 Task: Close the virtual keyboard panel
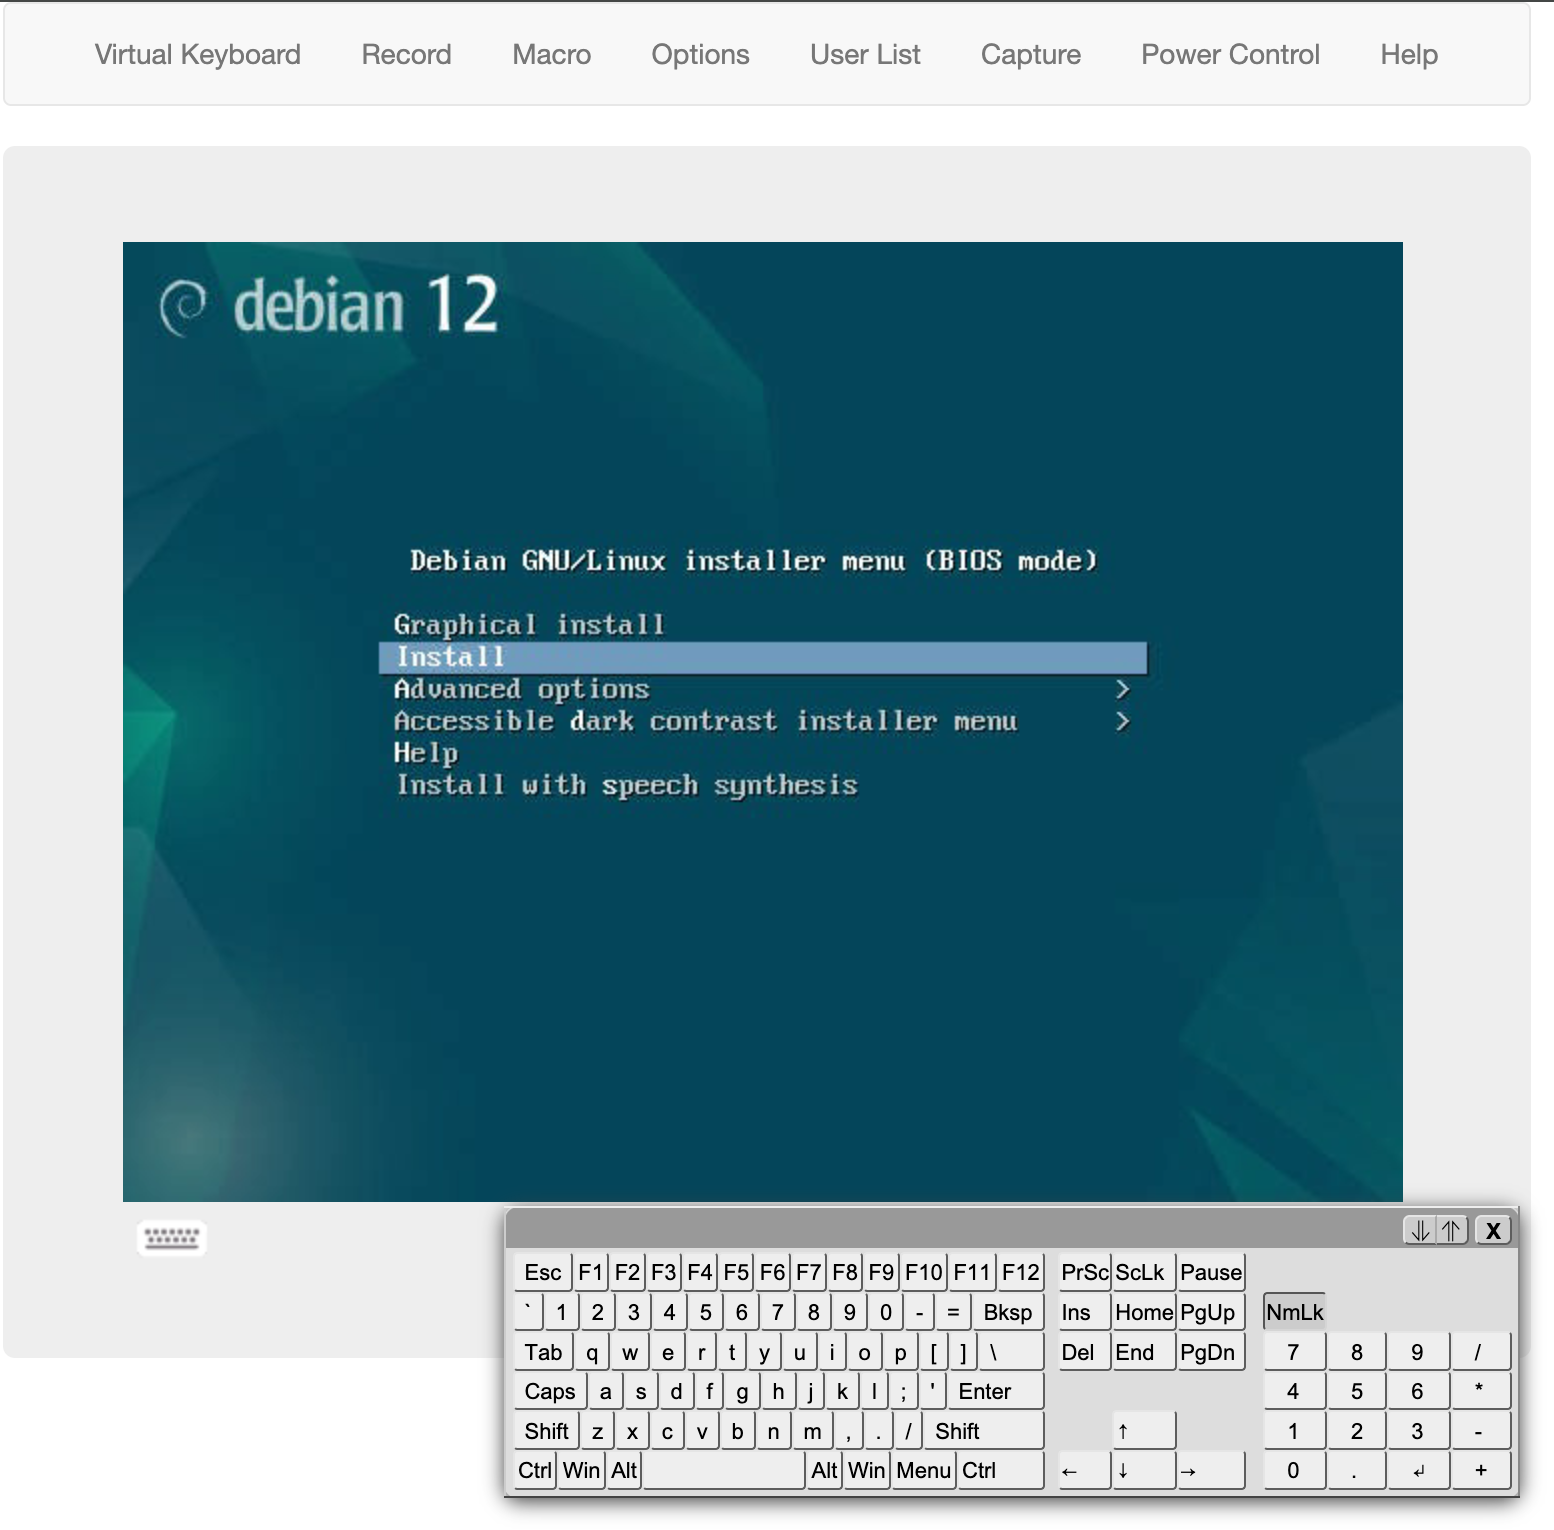coord(1493,1230)
